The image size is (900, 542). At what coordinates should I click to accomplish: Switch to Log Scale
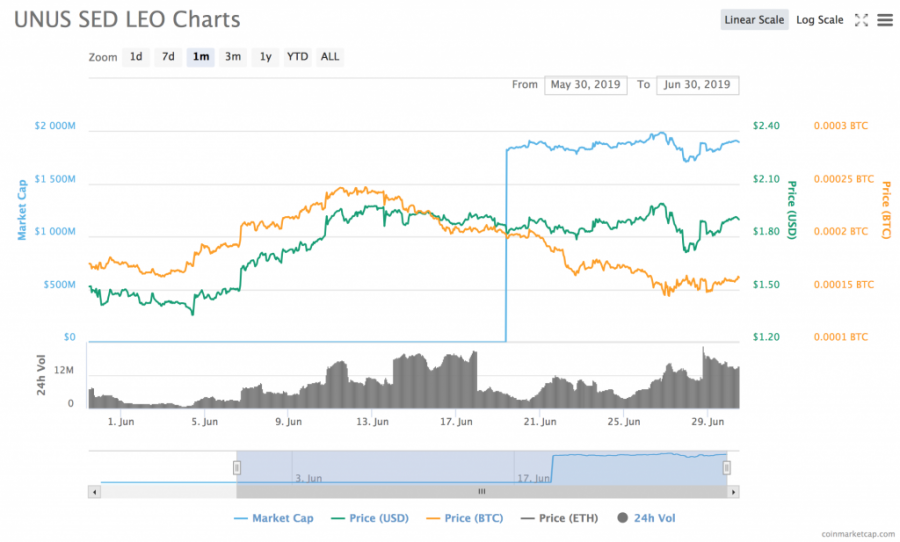pyautogui.click(x=820, y=20)
